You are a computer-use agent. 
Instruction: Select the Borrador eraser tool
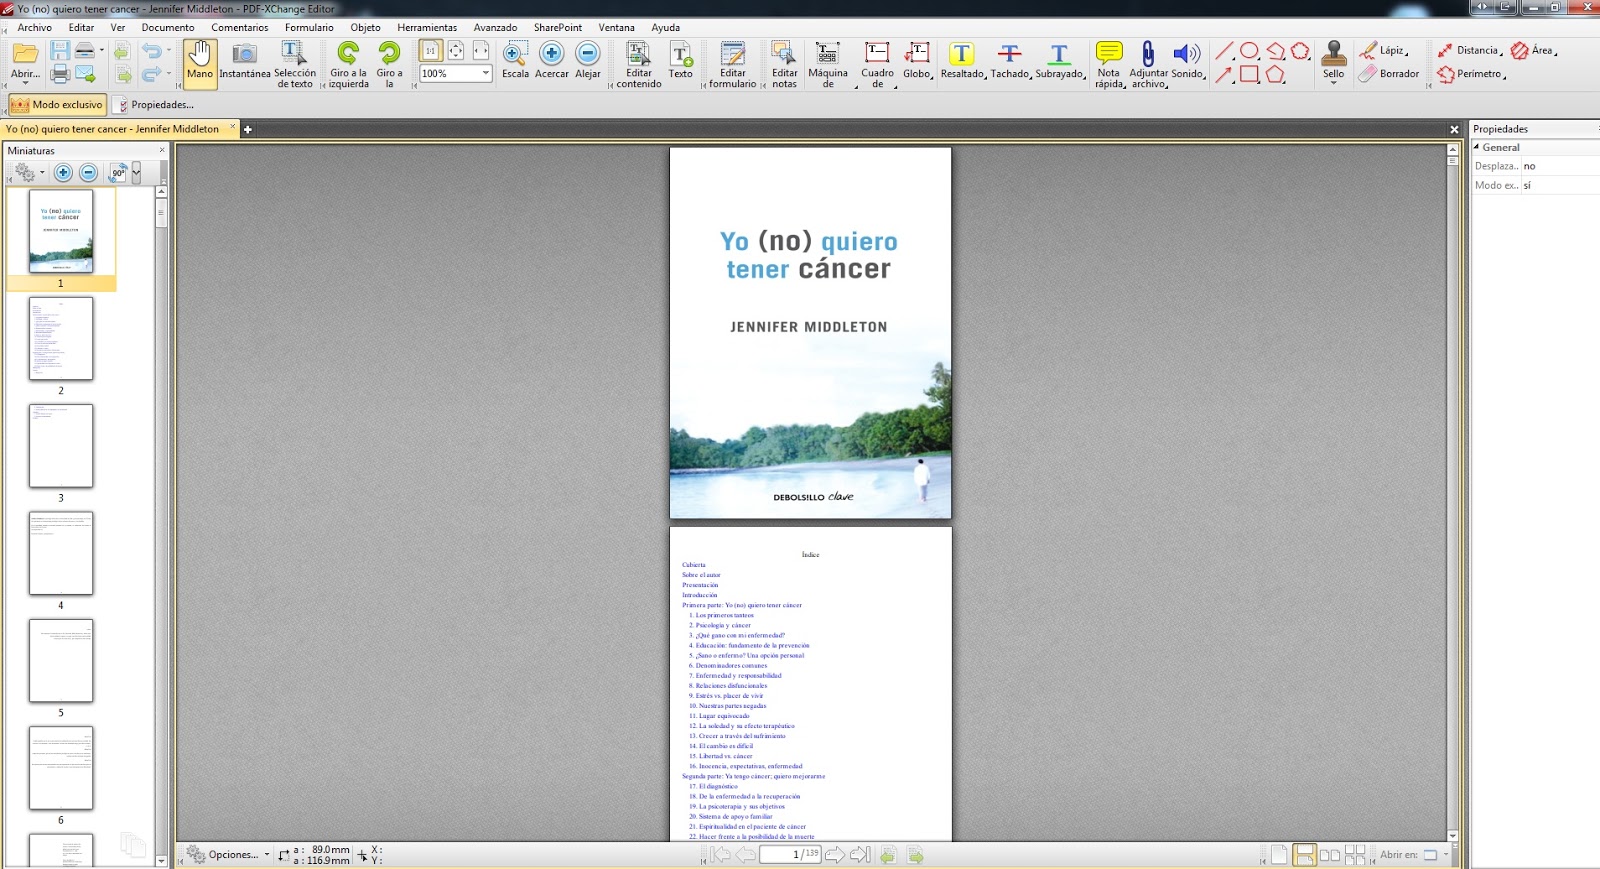click(1389, 73)
